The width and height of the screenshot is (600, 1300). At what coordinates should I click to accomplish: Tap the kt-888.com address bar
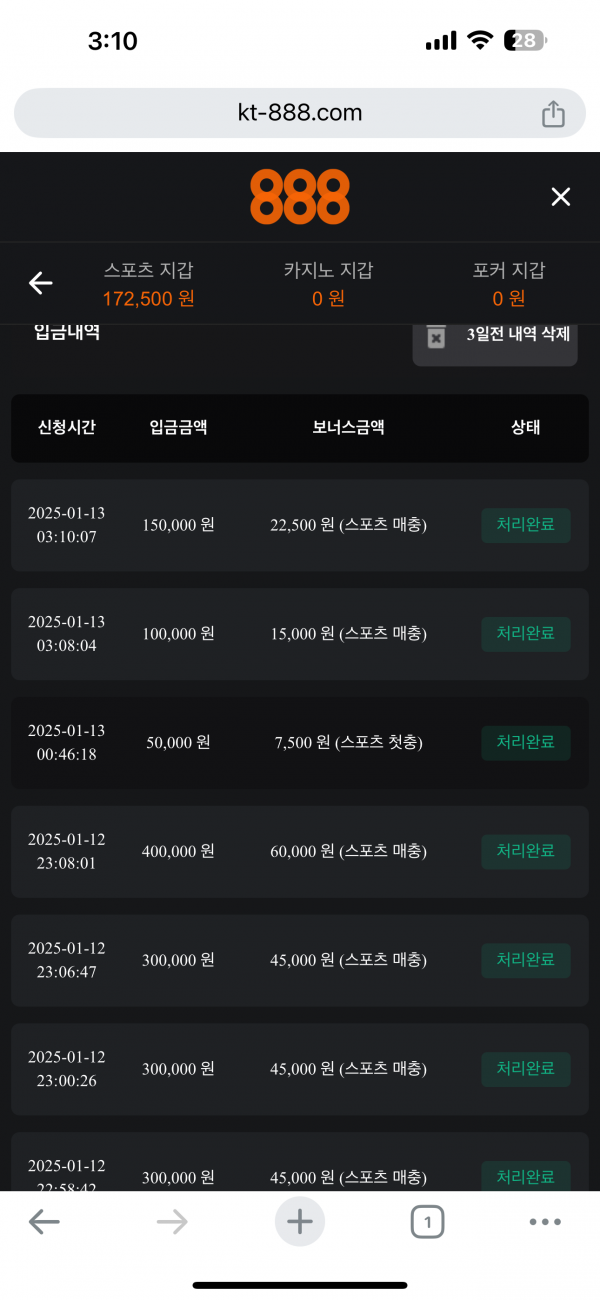pos(300,113)
